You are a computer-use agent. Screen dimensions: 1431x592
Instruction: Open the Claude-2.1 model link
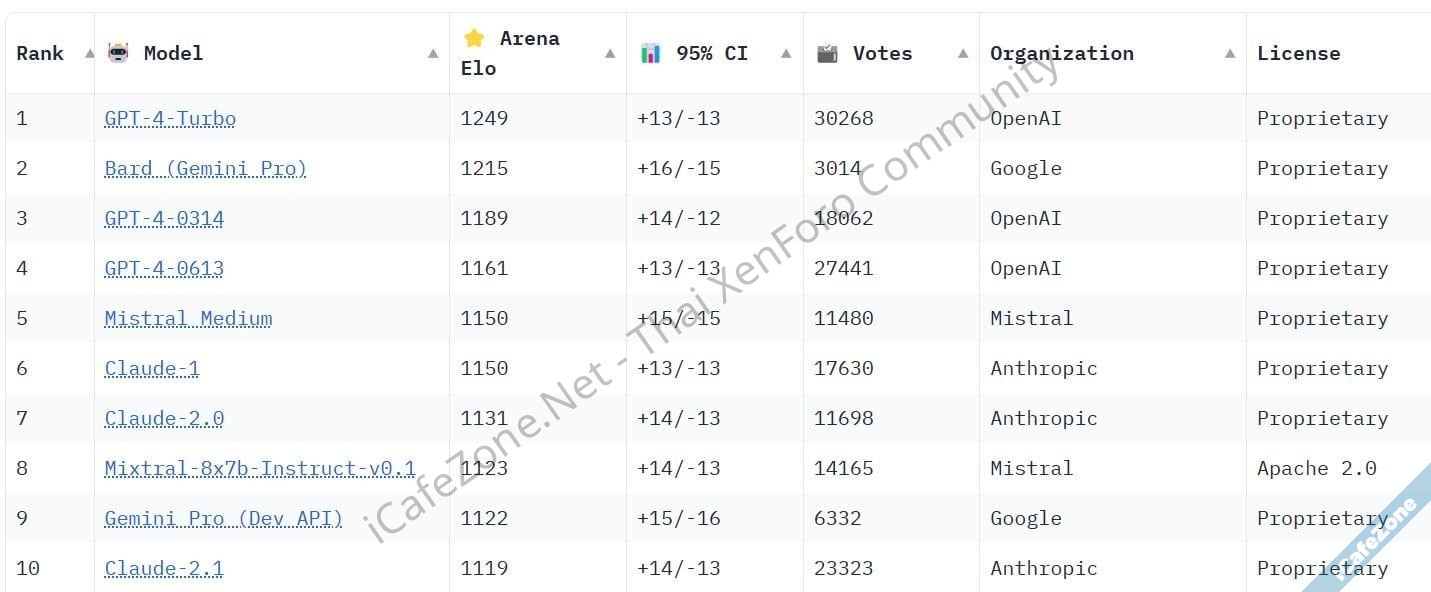click(164, 568)
